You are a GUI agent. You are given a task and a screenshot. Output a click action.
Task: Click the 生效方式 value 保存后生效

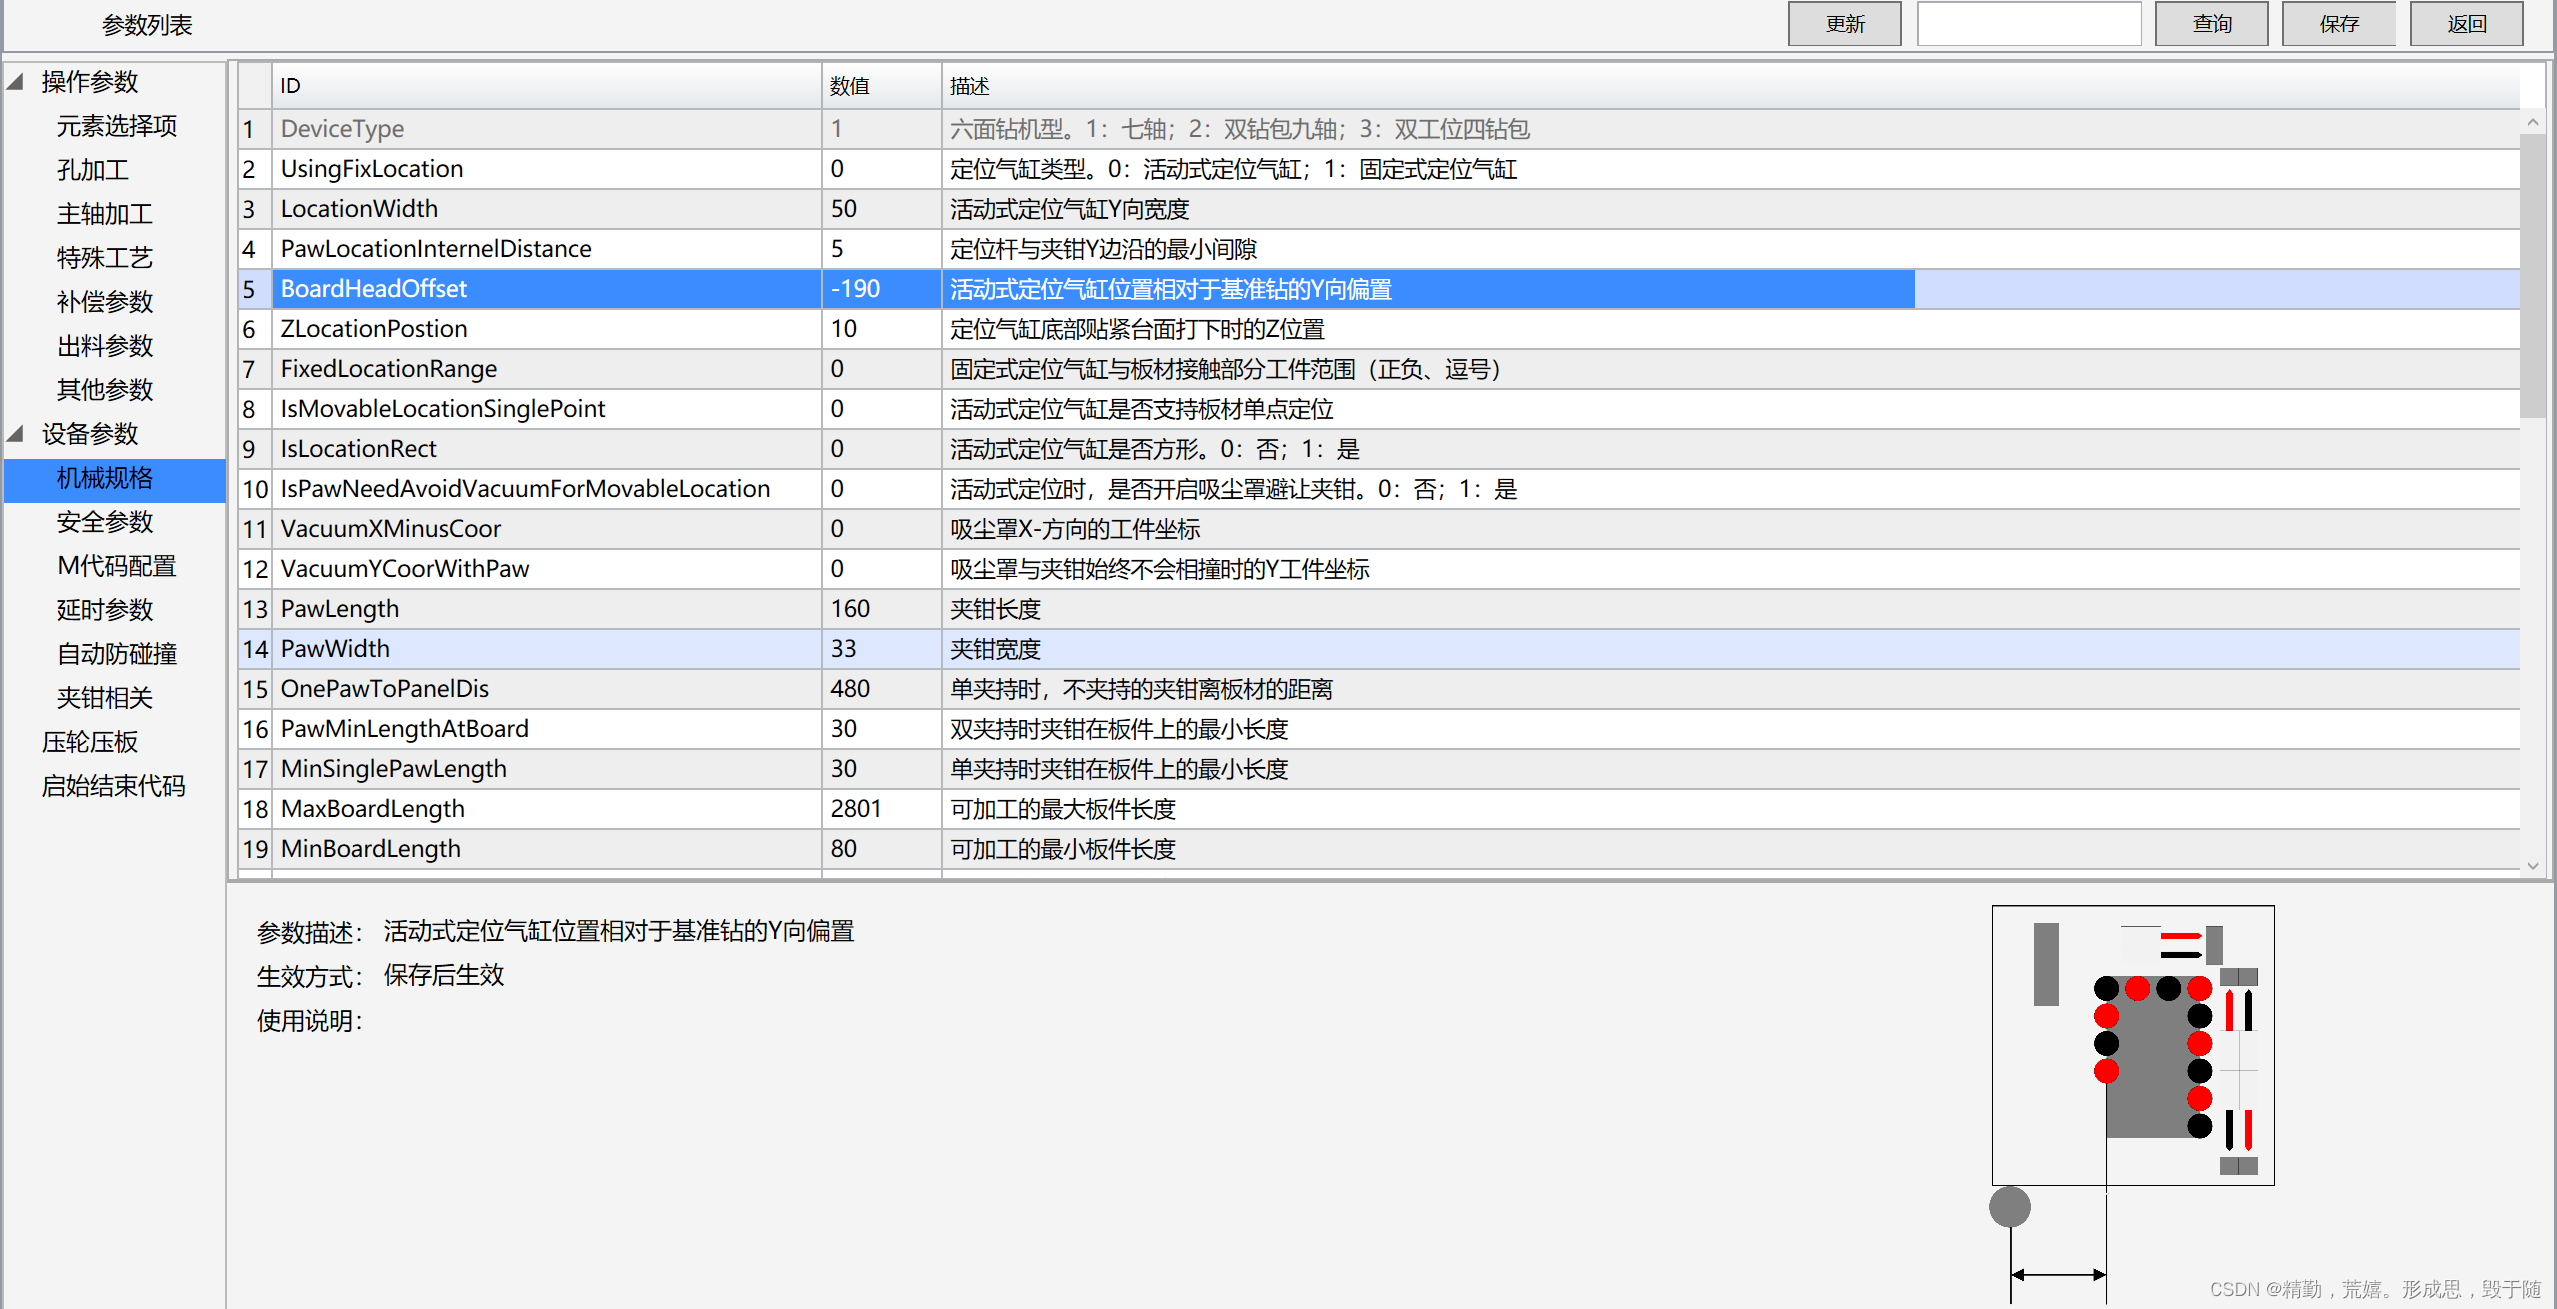pos(444,975)
